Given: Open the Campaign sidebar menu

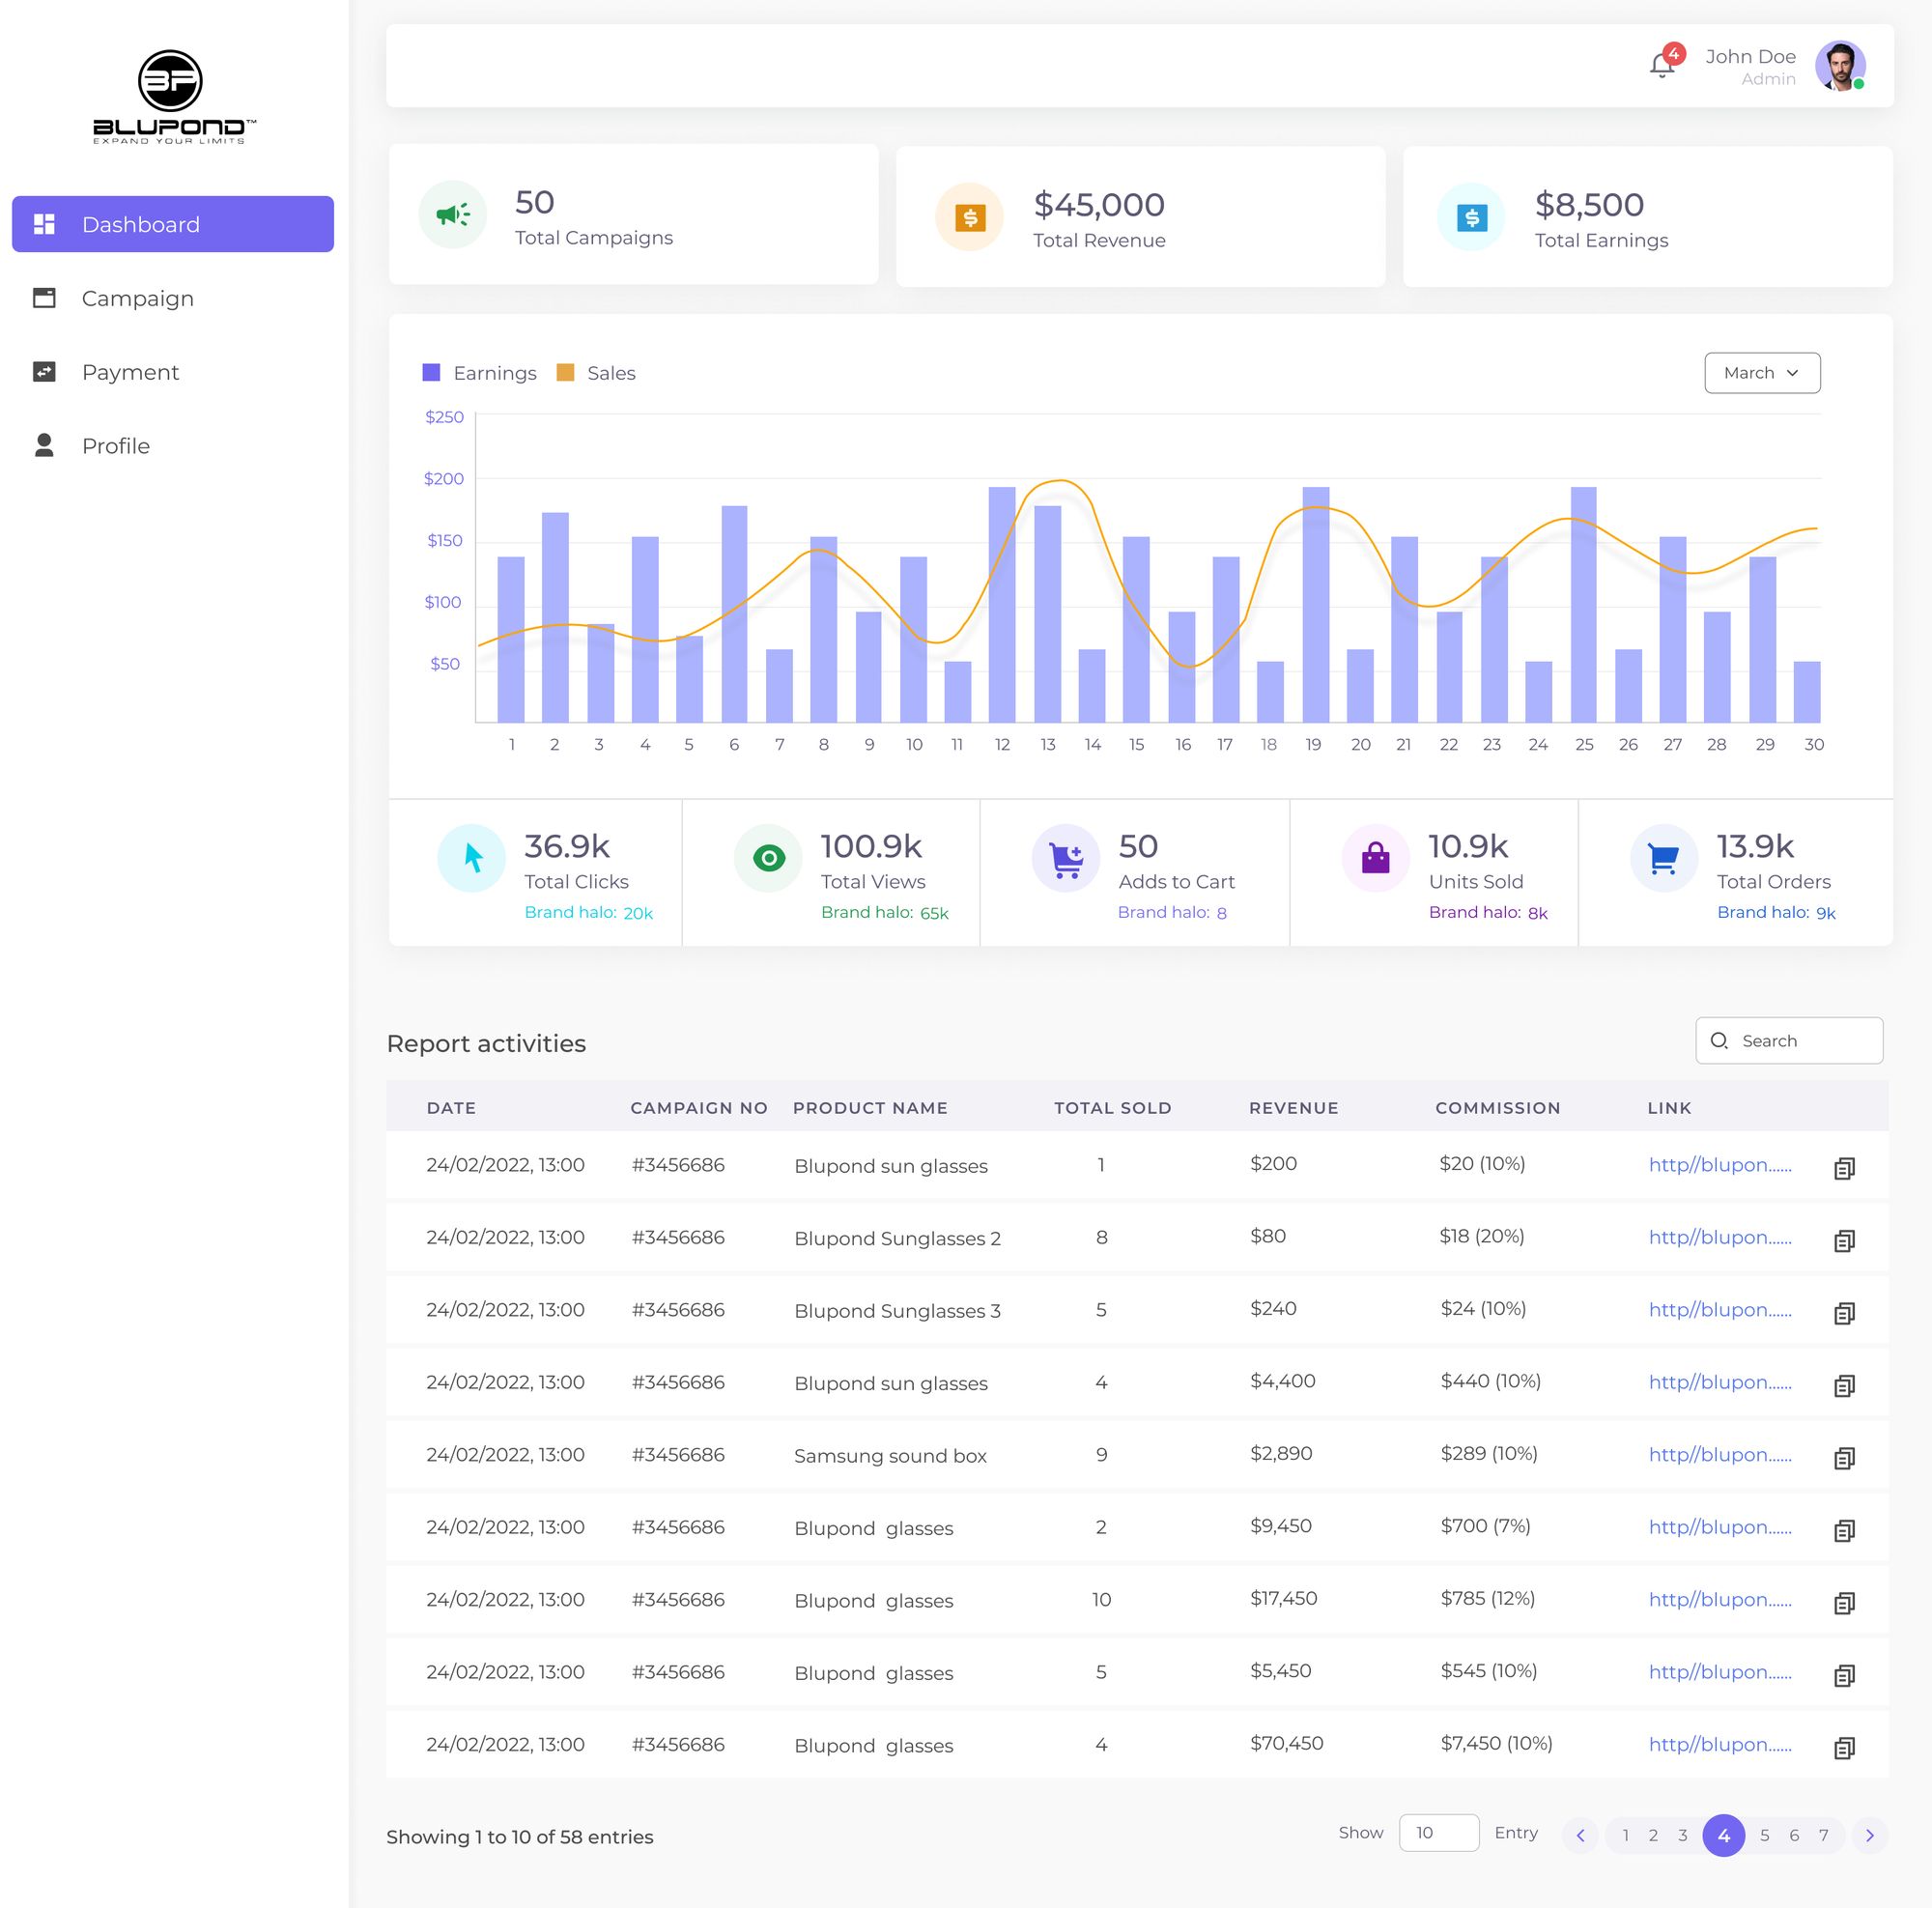Looking at the screenshot, I should click(137, 298).
